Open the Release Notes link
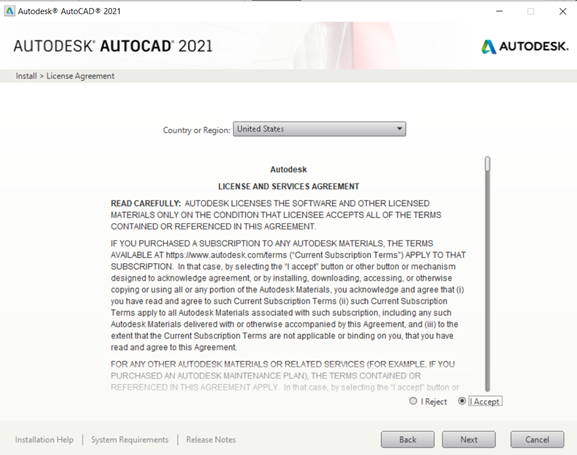 (x=211, y=440)
